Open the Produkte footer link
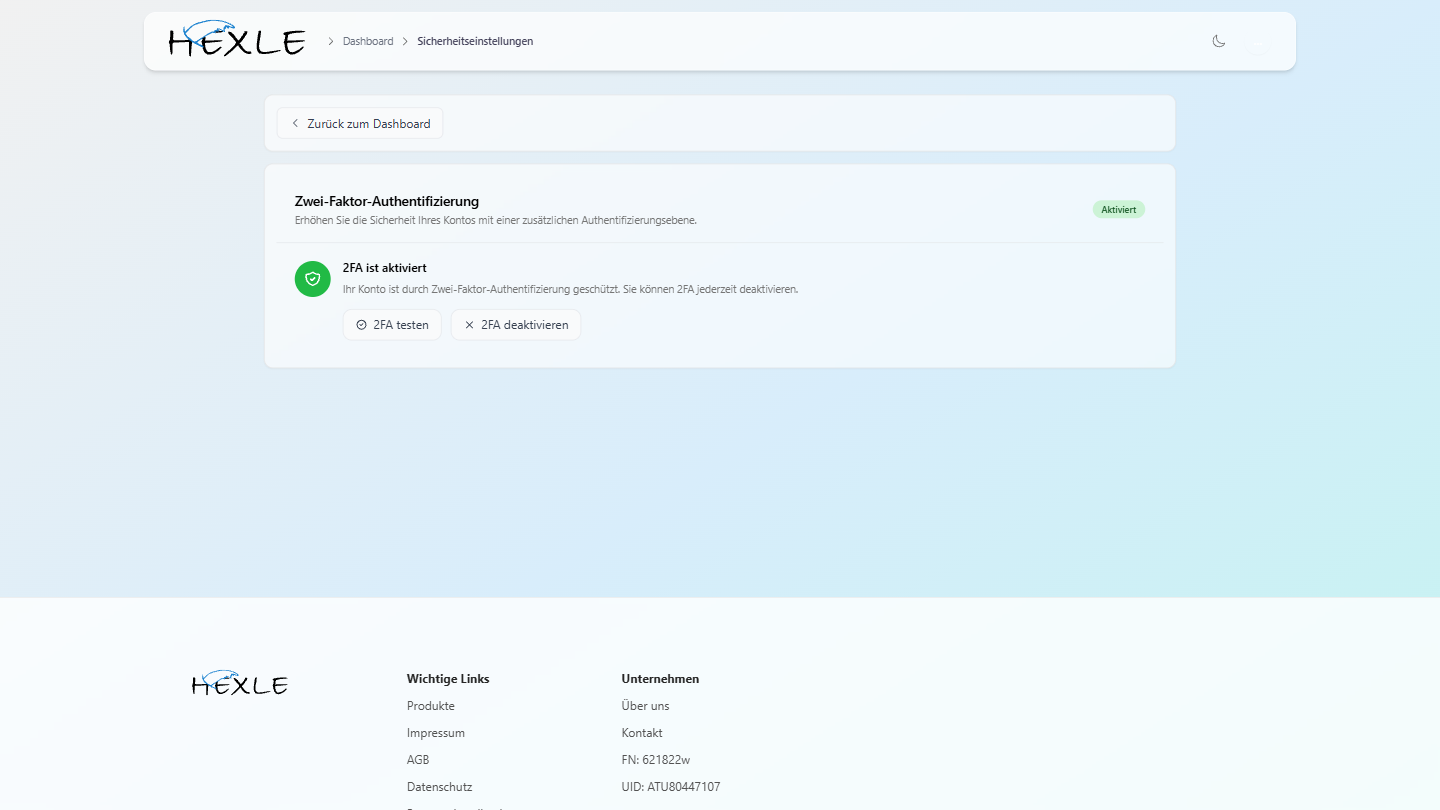Image resolution: width=1440 pixels, height=810 pixels. point(431,706)
